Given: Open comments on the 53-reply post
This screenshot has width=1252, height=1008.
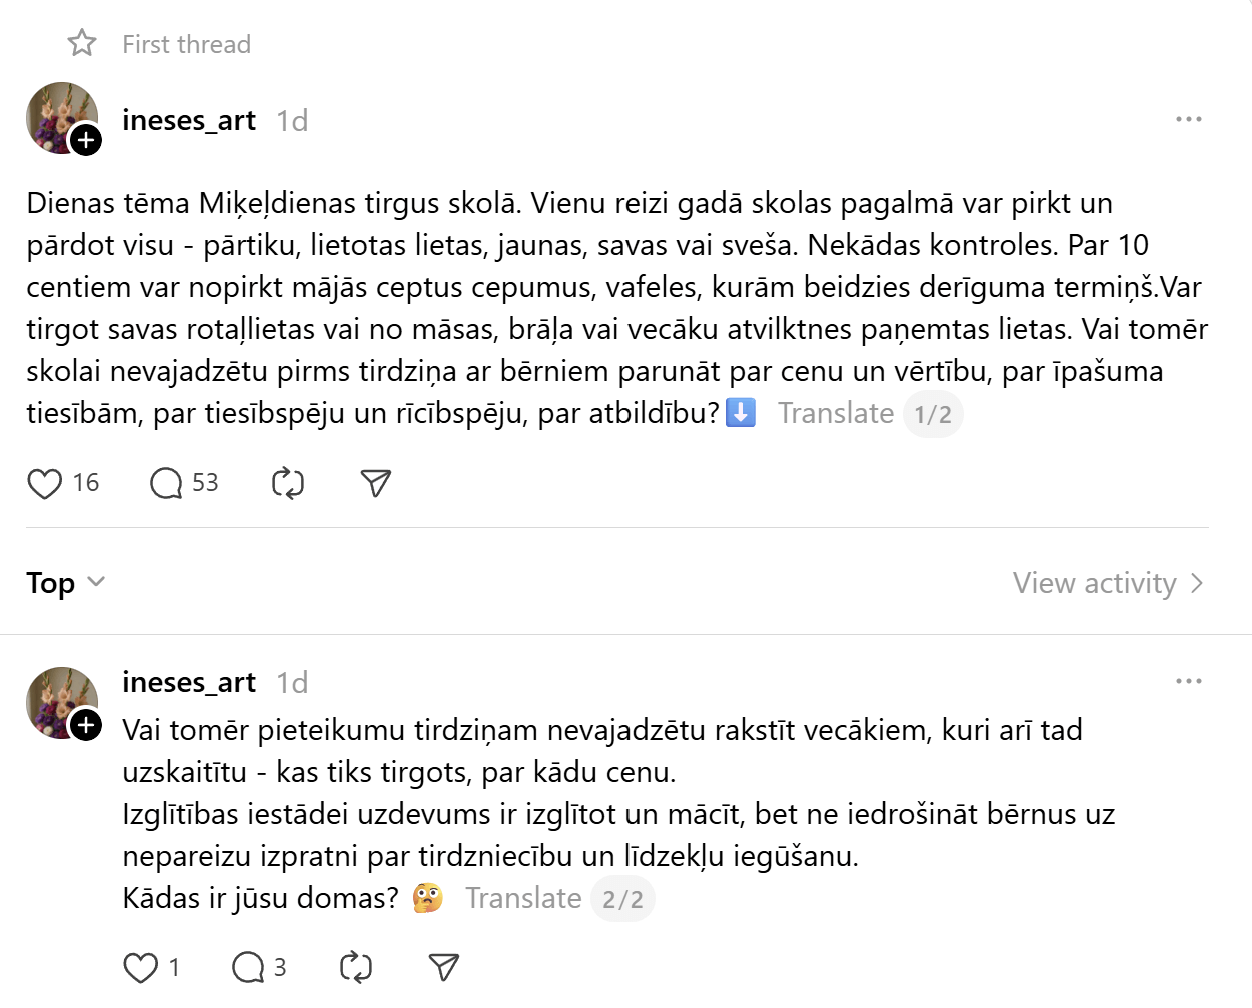Looking at the screenshot, I should [x=166, y=484].
